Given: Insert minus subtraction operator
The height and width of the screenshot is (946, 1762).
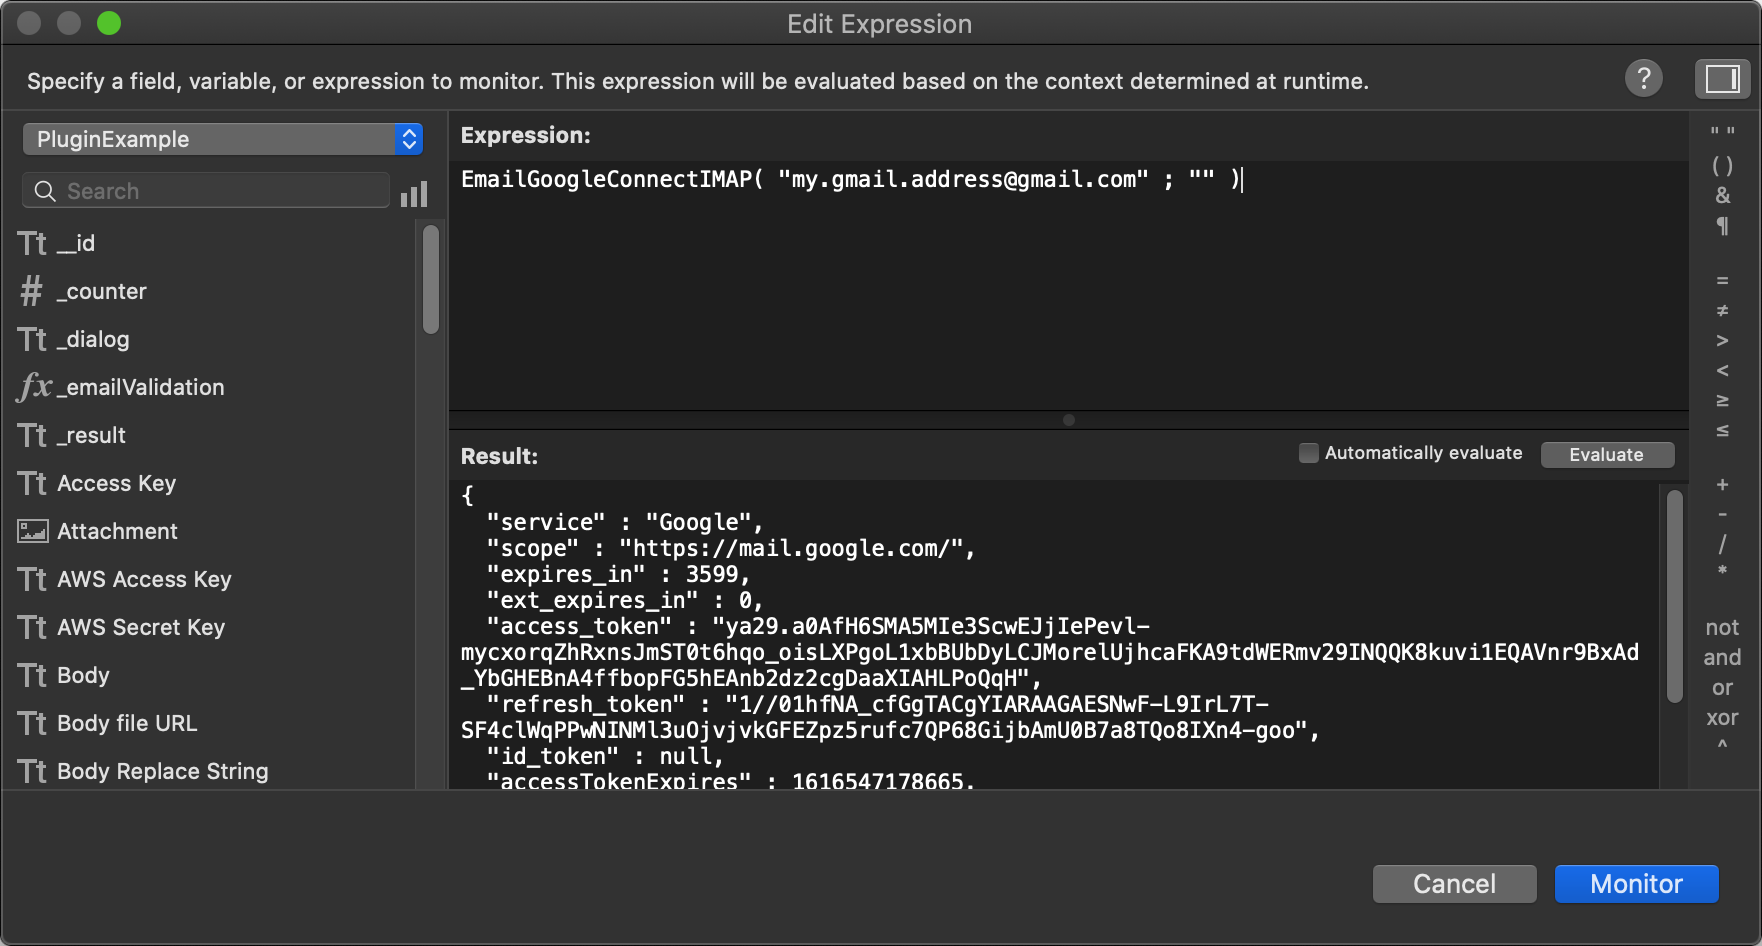Looking at the screenshot, I should coord(1722,515).
